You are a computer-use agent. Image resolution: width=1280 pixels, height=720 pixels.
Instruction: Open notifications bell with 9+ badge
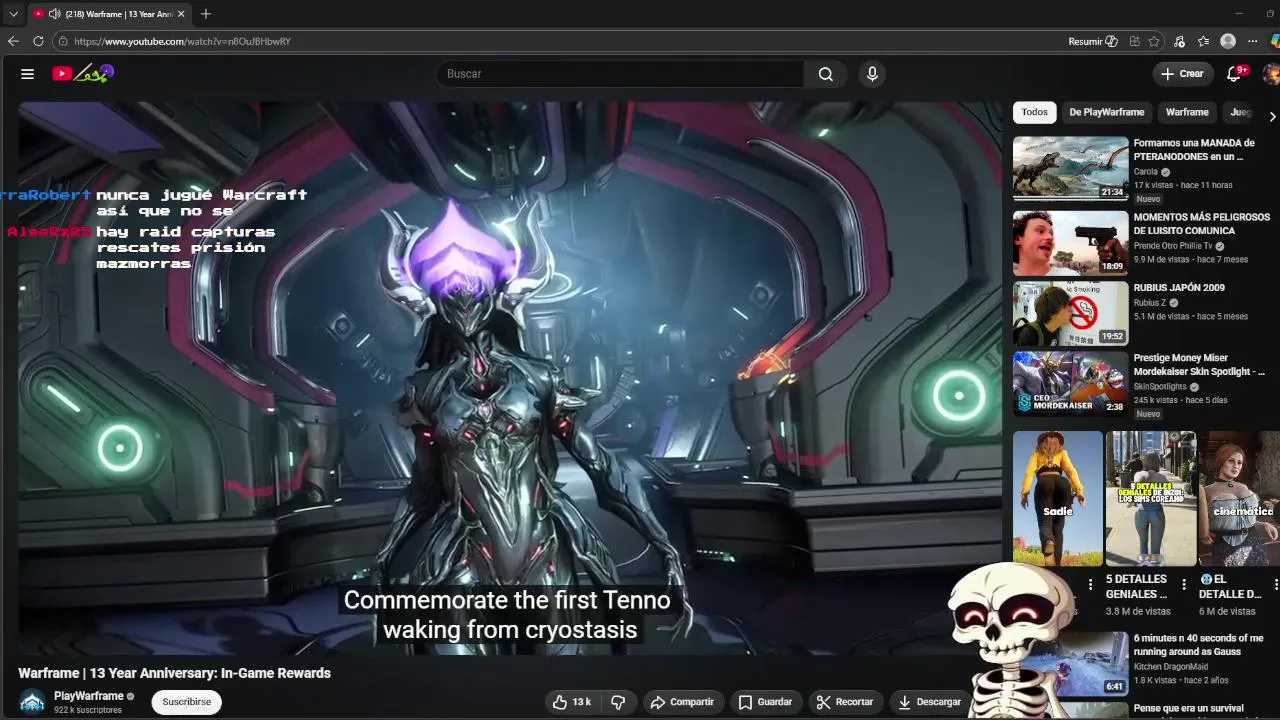point(1235,74)
